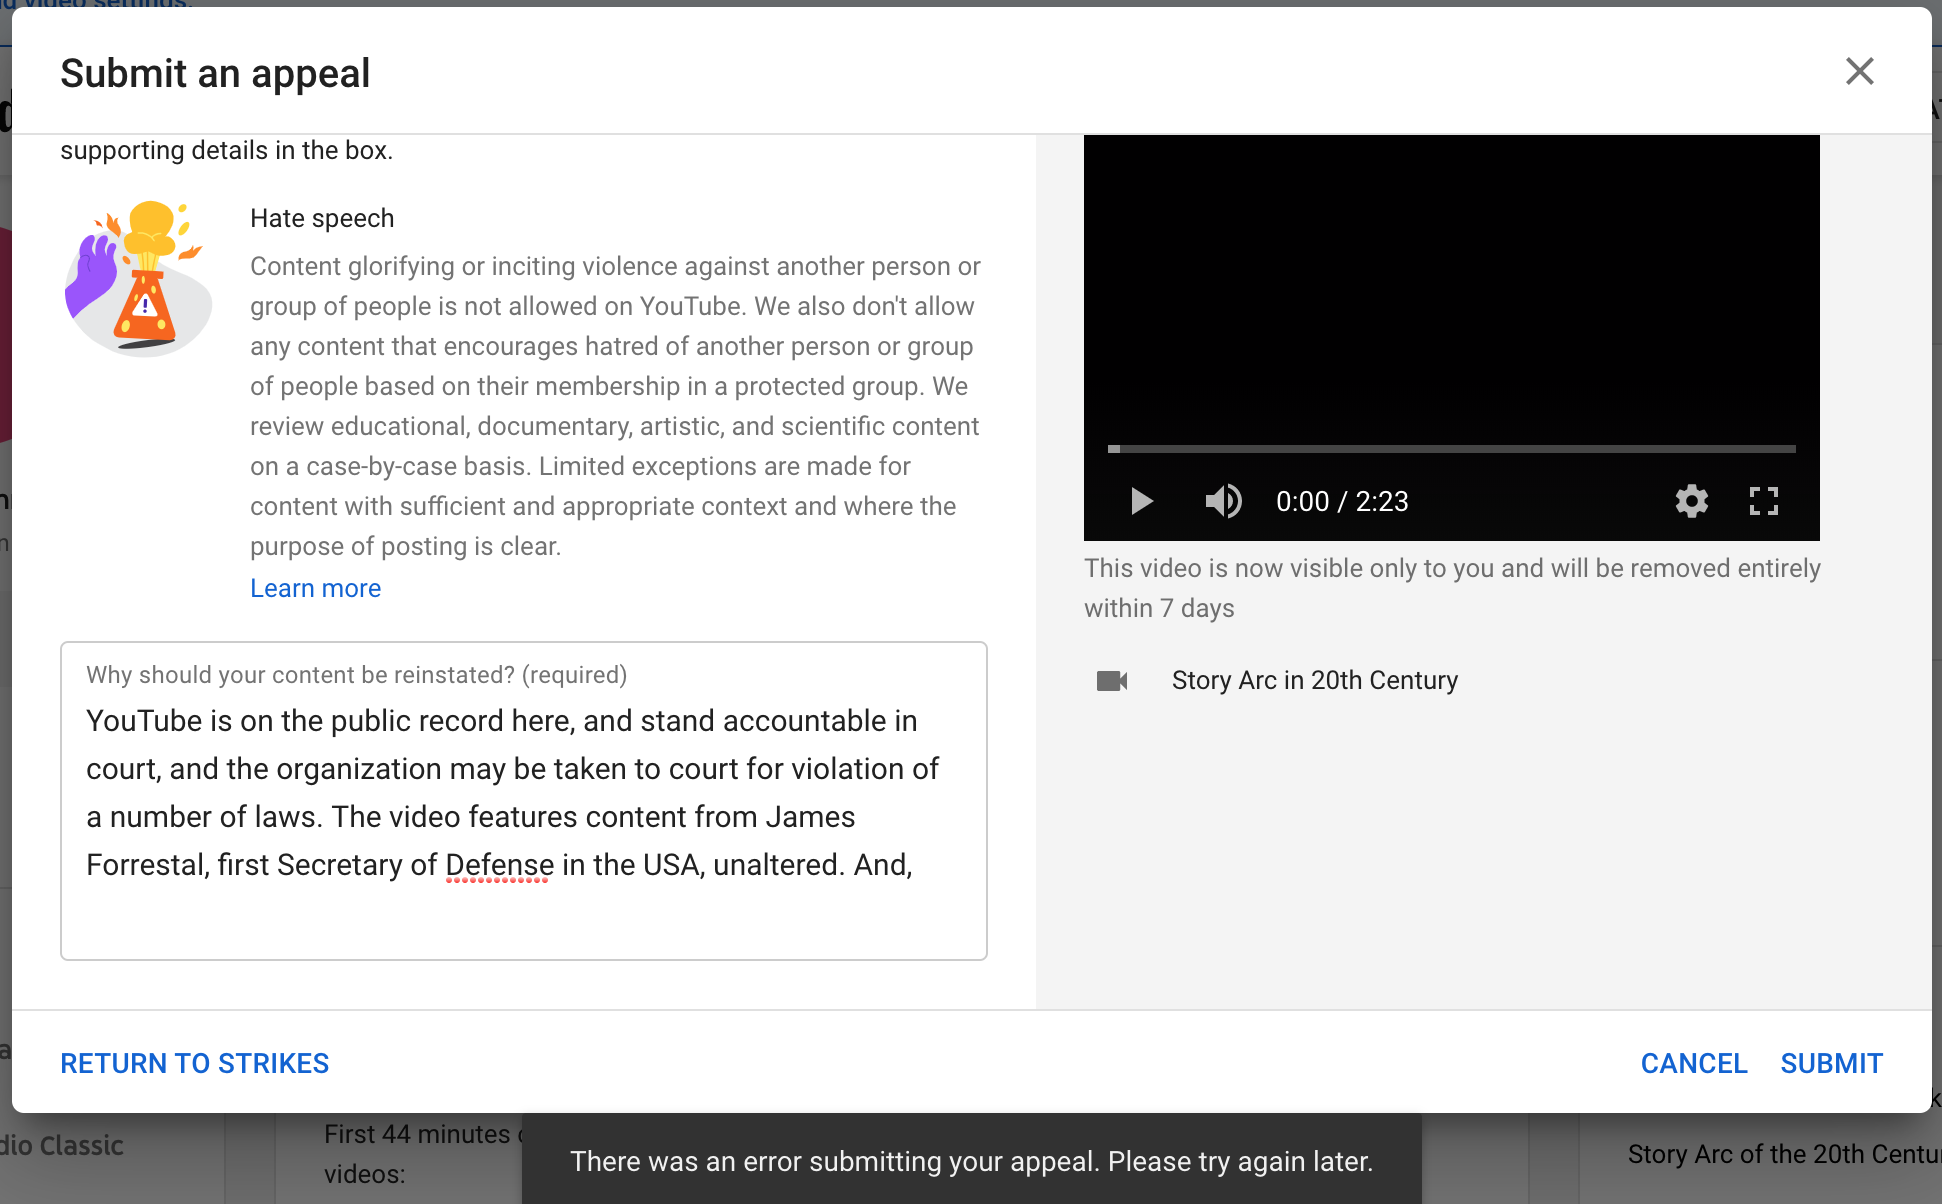1942x1204 pixels.
Task: Open the Learn more link
Action: [315, 588]
